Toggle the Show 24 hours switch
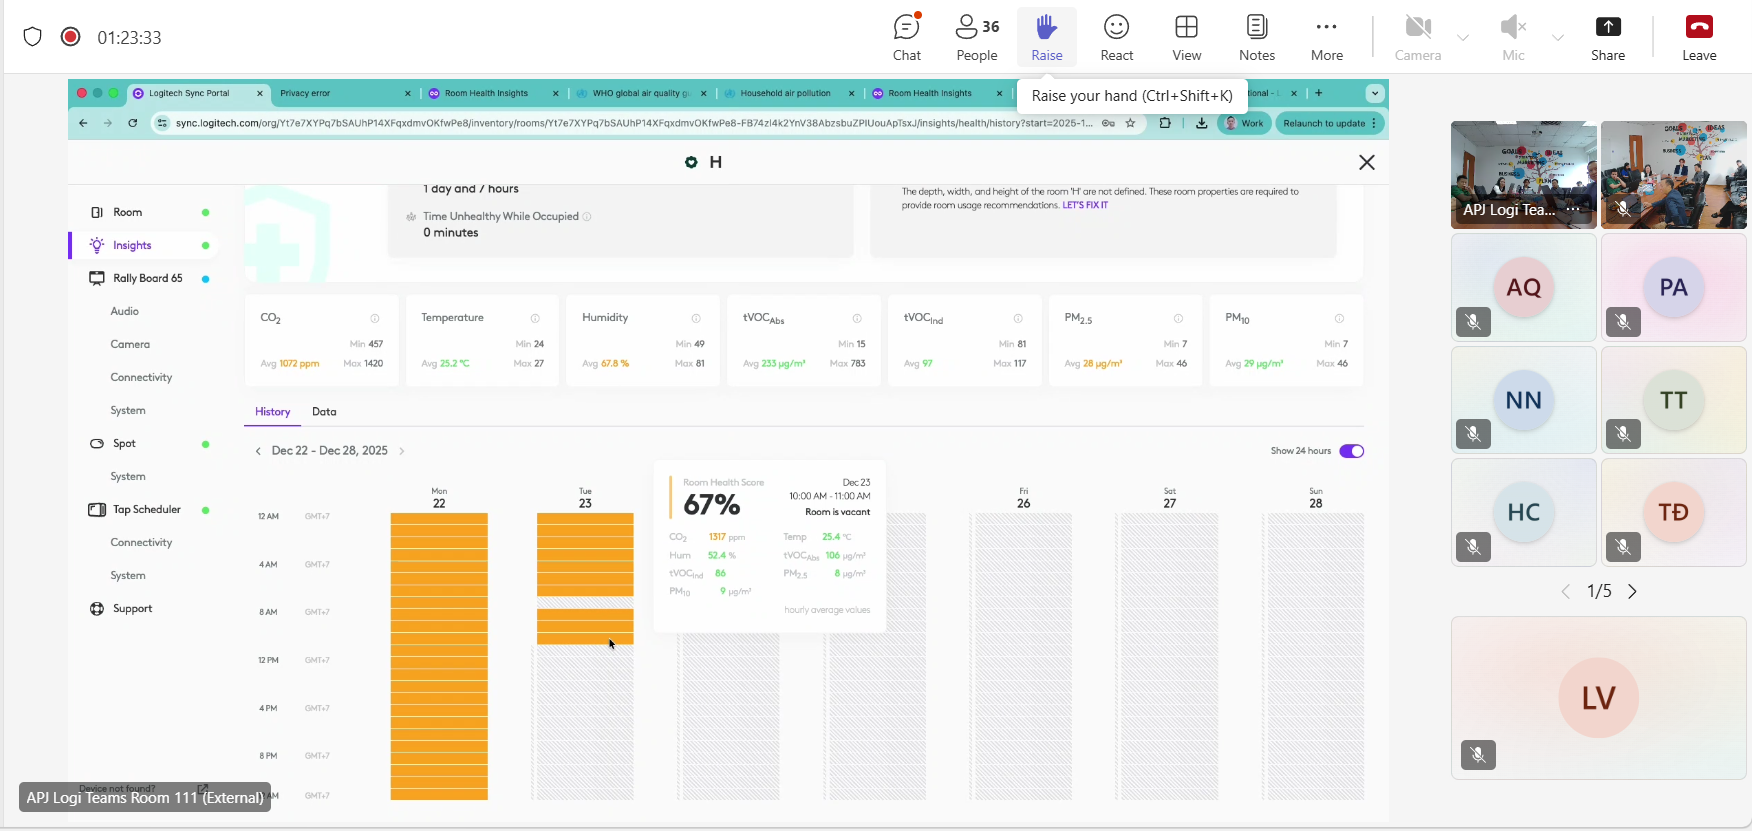Image resolution: width=1752 pixels, height=831 pixels. pos(1351,451)
